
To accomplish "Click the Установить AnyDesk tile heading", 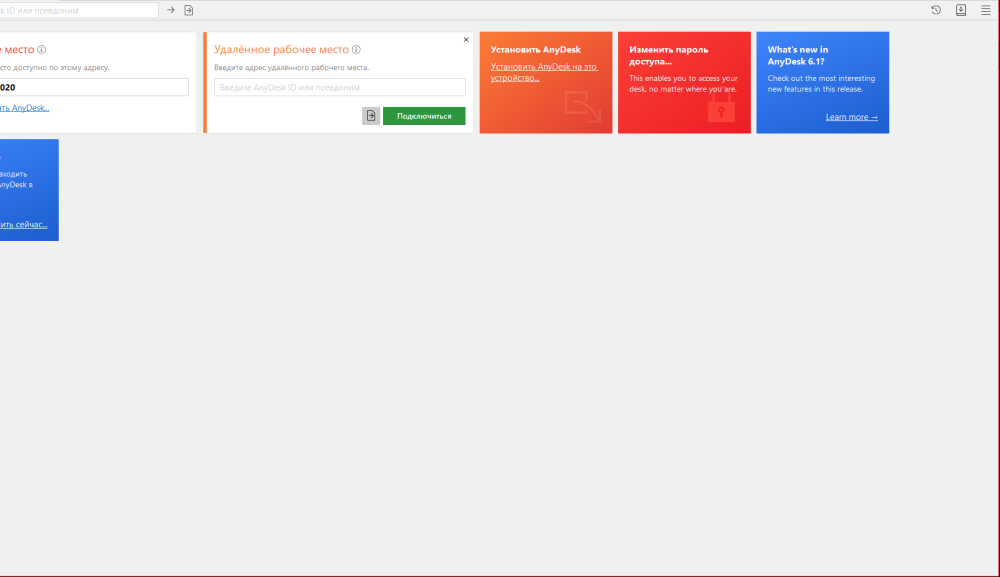I will click(x=536, y=49).
